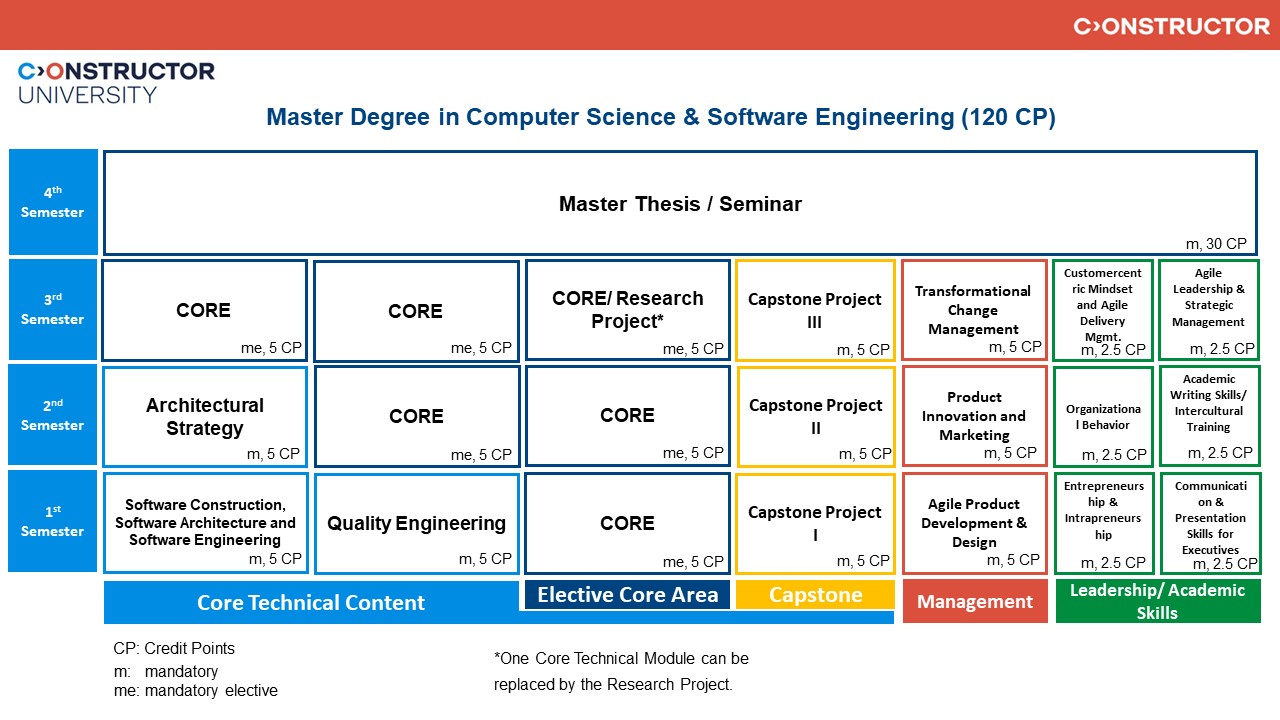Select the 'me: mandatory elective' legend text
The width and height of the screenshot is (1280, 720).
tap(196, 690)
